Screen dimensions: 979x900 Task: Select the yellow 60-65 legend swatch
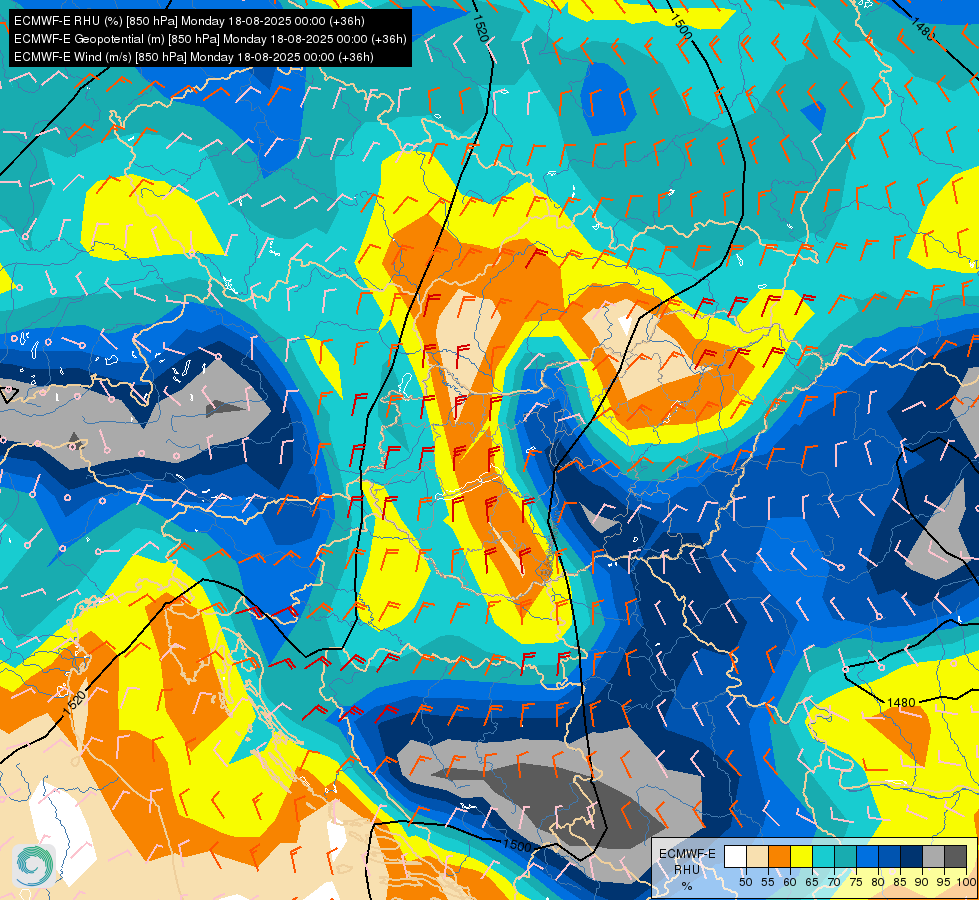(x=802, y=856)
